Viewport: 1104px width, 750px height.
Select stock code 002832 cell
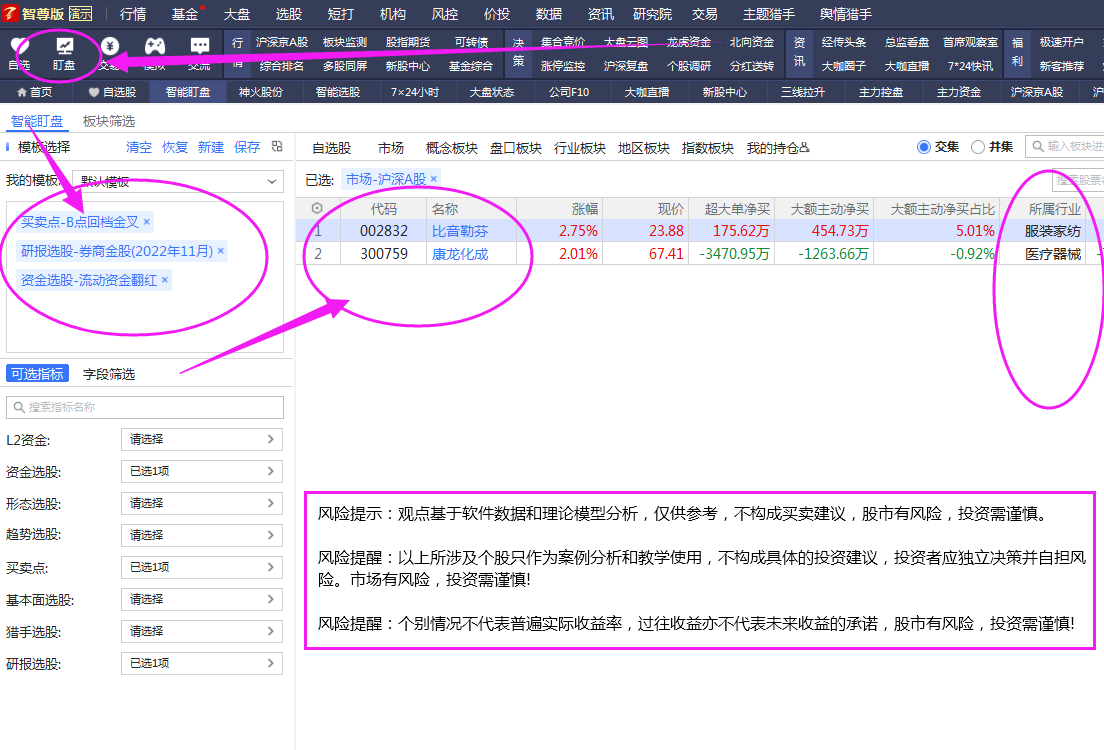click(x=384, y=231)
